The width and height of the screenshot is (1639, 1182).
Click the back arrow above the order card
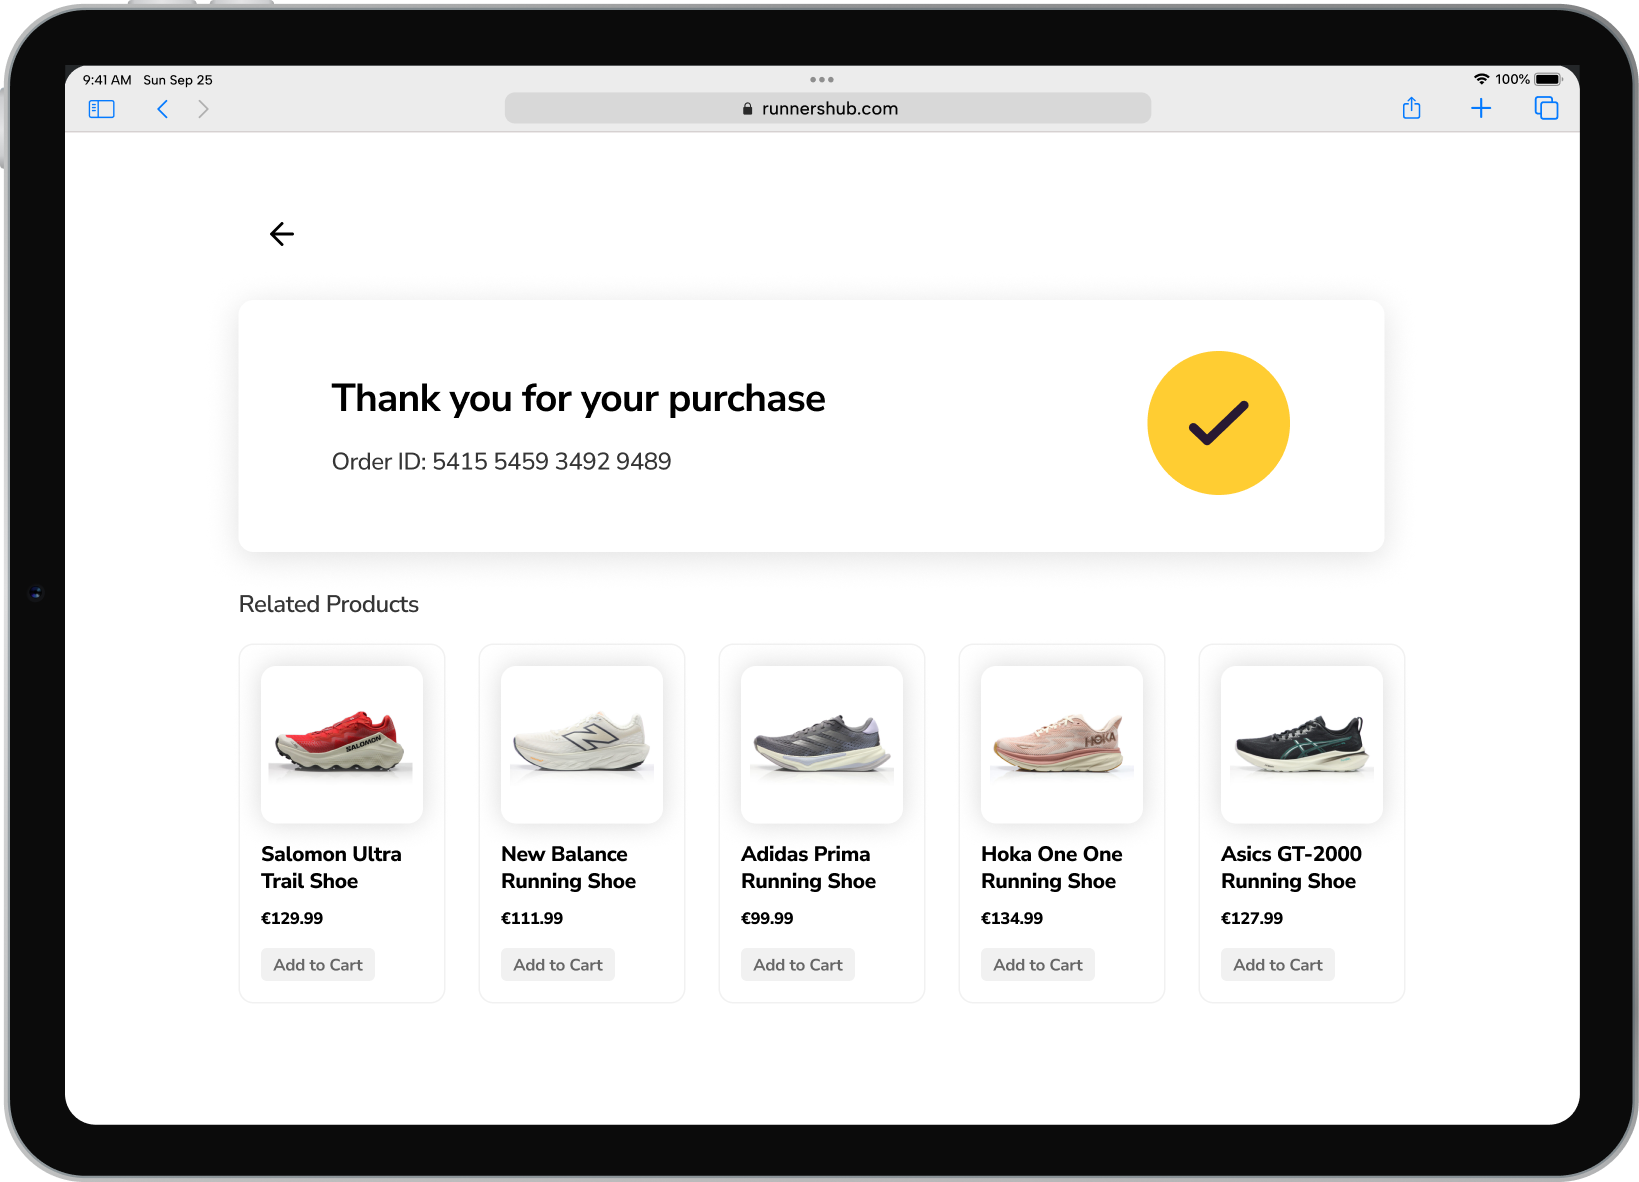click(282, 234)
